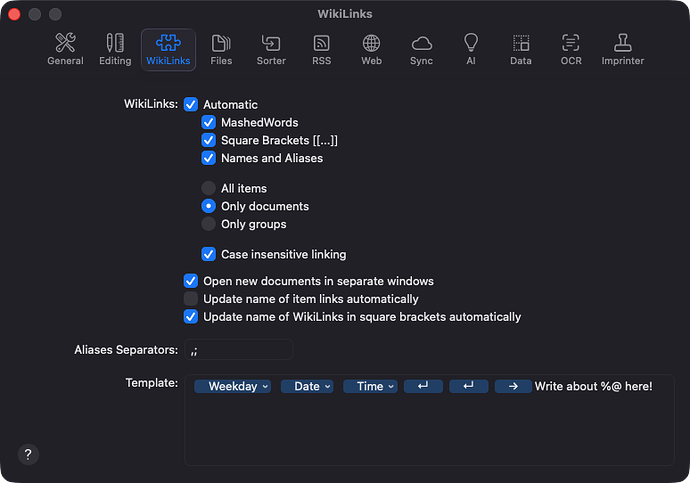Select the All items radio button
The image size is (690, 483).
[x=209, y=188]
